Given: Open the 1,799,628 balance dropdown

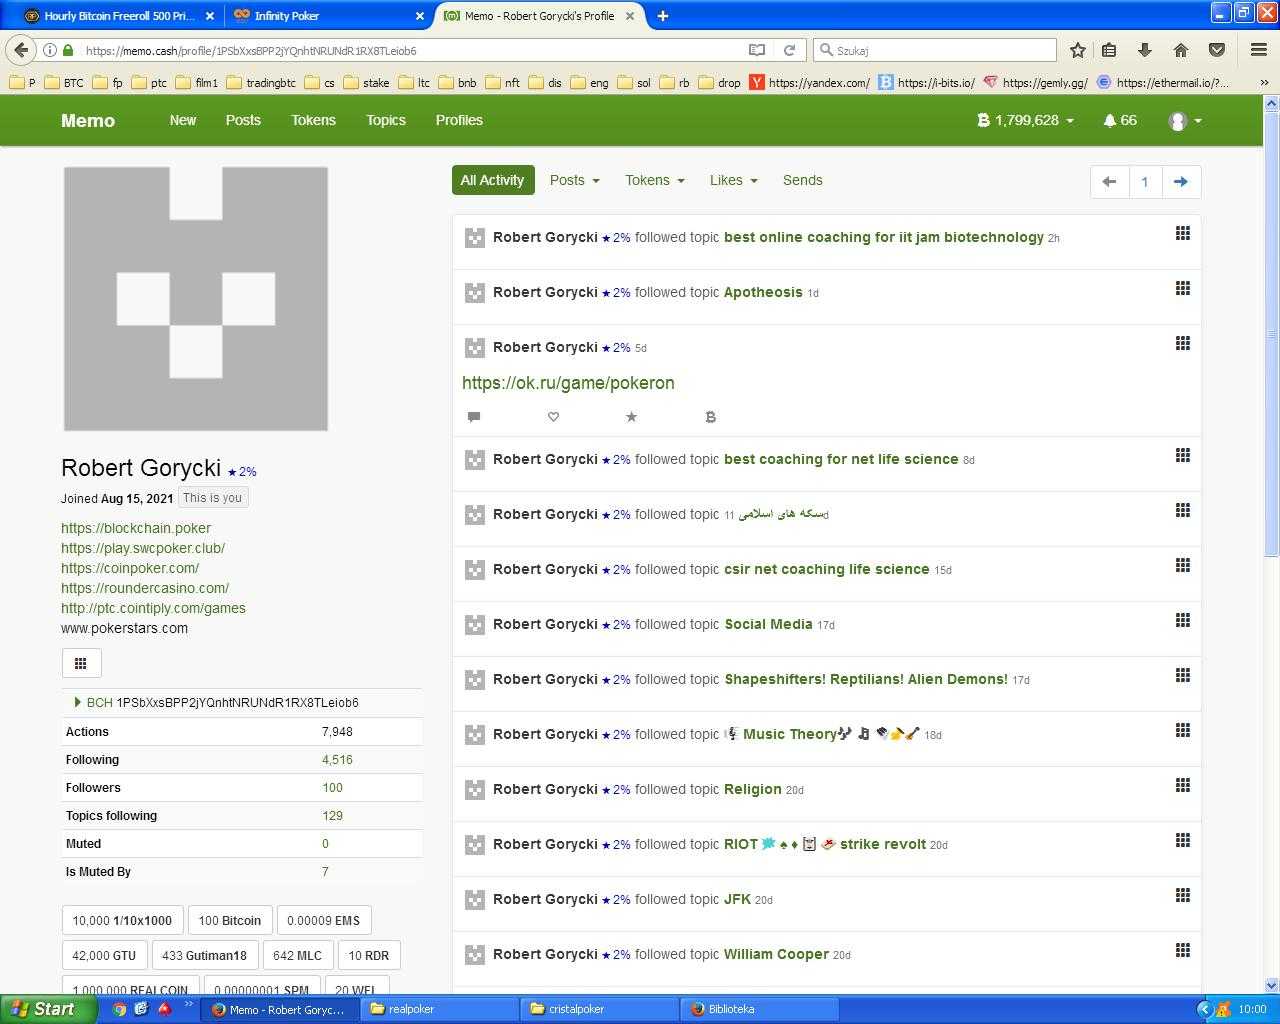Looking at the screenshot, I should point(1025,120).
